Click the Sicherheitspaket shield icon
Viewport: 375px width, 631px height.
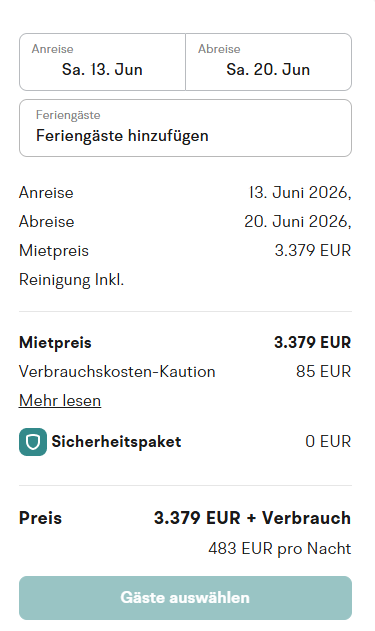pos(33,442)
